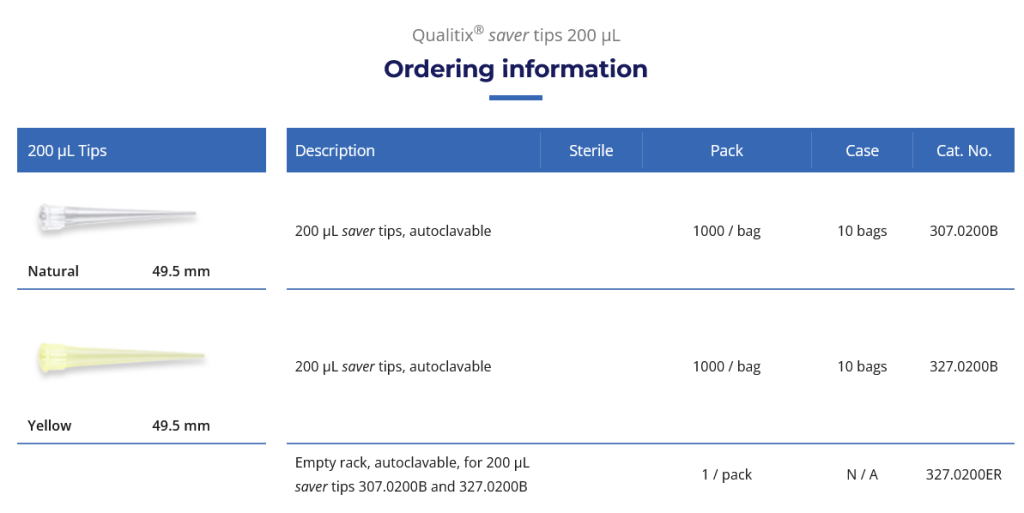Select the Sterile column header
This screenshot has width=1024, height=513.
click(591, 151)
